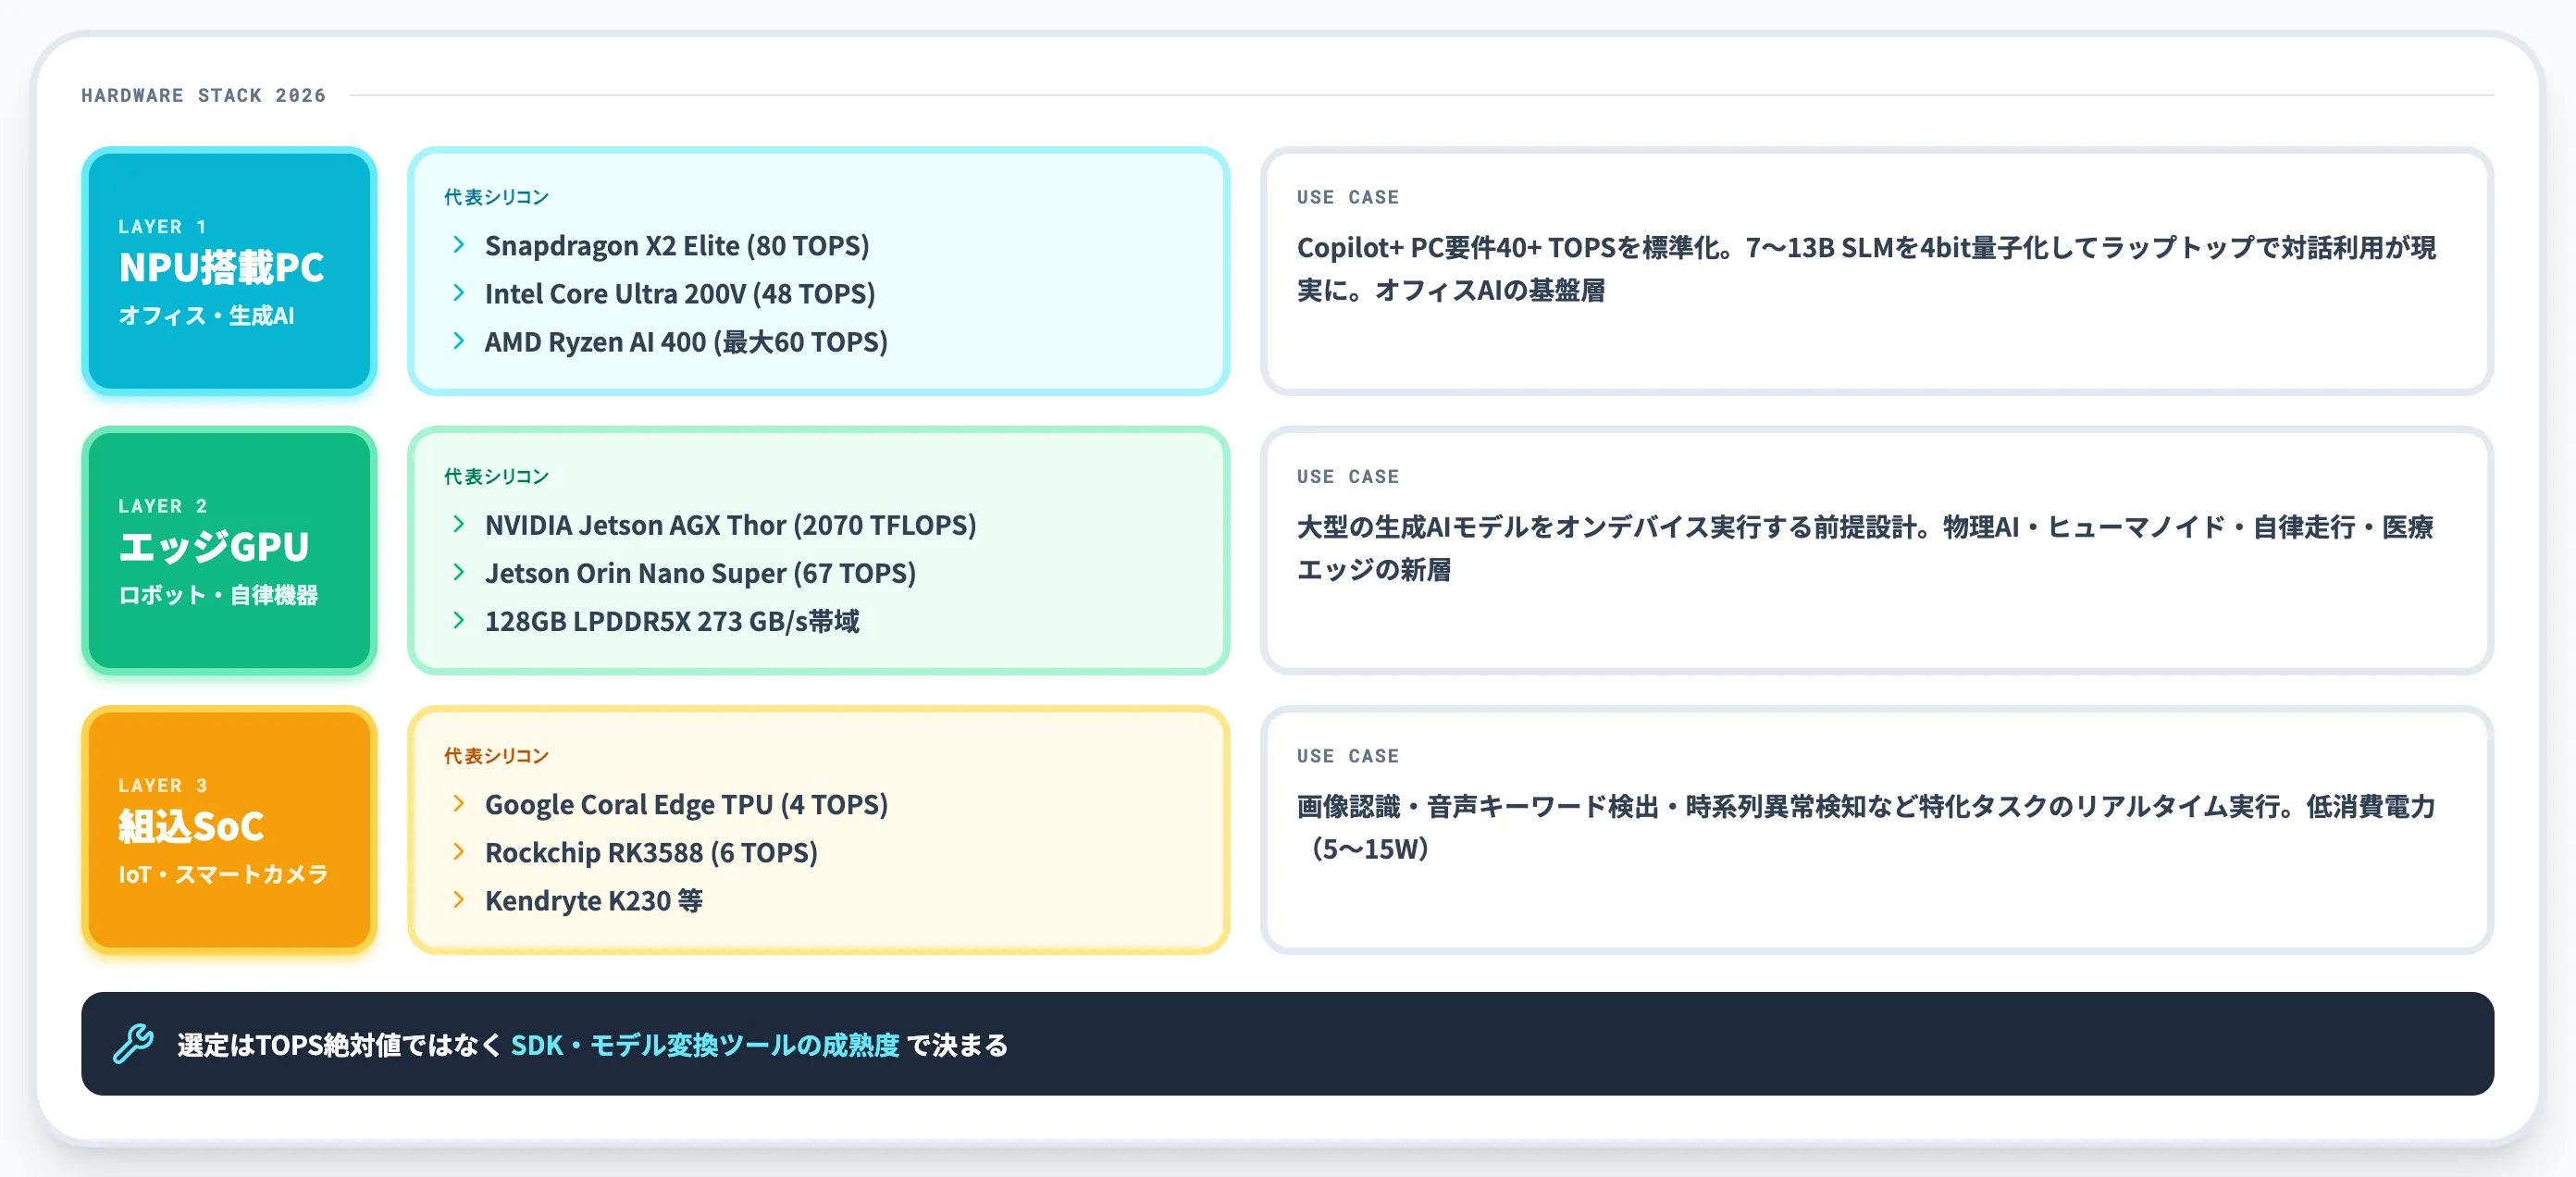Image resolution: width=2576 pixels, height=1177 pixels.
Task: Select the Layer 2 エッジGPU card
Action: (229, 550)
